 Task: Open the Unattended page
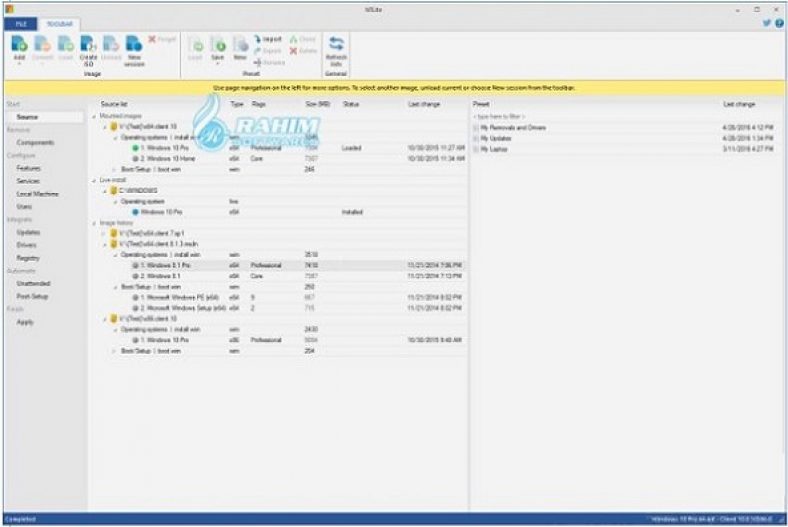point(33,283)
